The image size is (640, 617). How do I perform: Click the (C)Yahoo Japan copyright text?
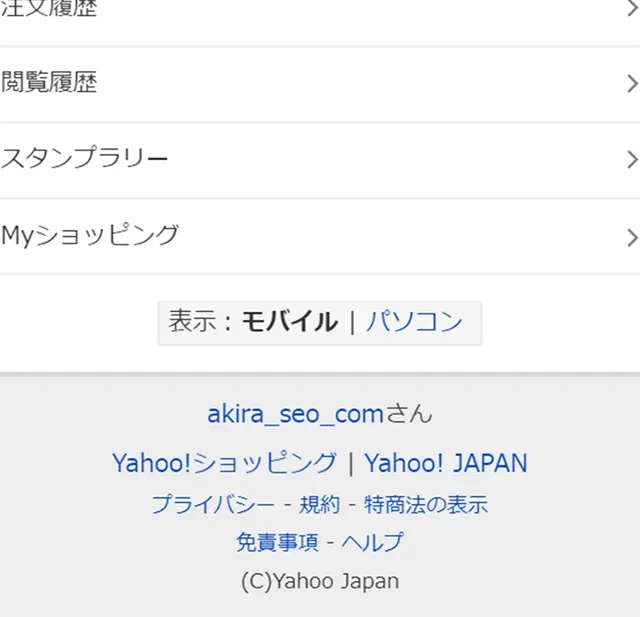tap(320, 581)
